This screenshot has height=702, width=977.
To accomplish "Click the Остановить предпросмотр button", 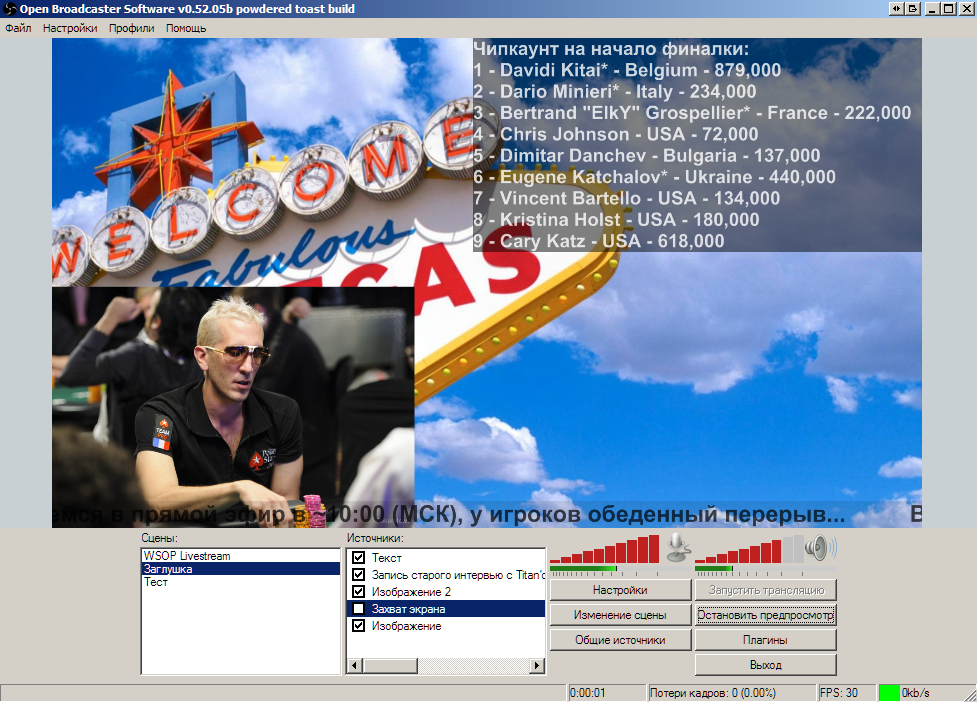I will click(x=765, y=615).
